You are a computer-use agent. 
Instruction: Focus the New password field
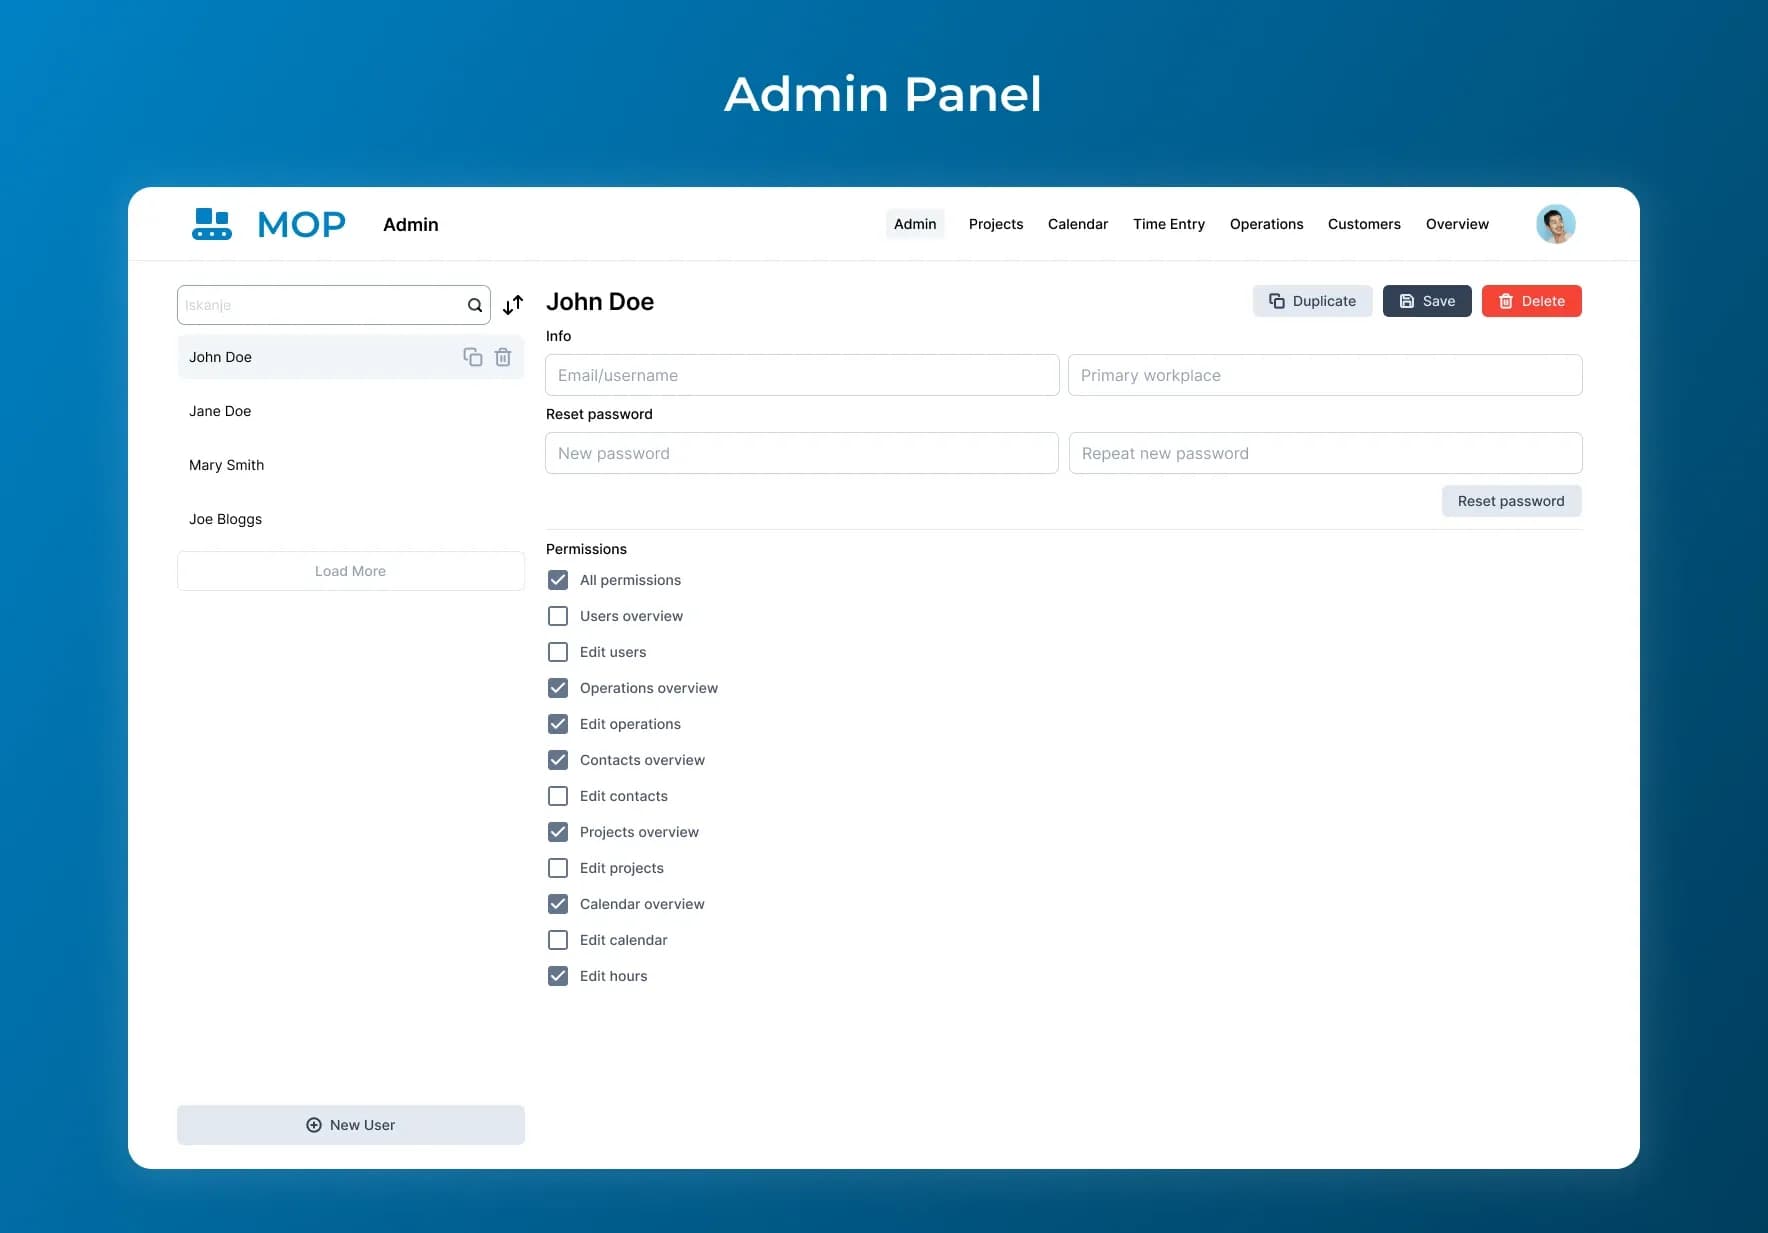802,453
